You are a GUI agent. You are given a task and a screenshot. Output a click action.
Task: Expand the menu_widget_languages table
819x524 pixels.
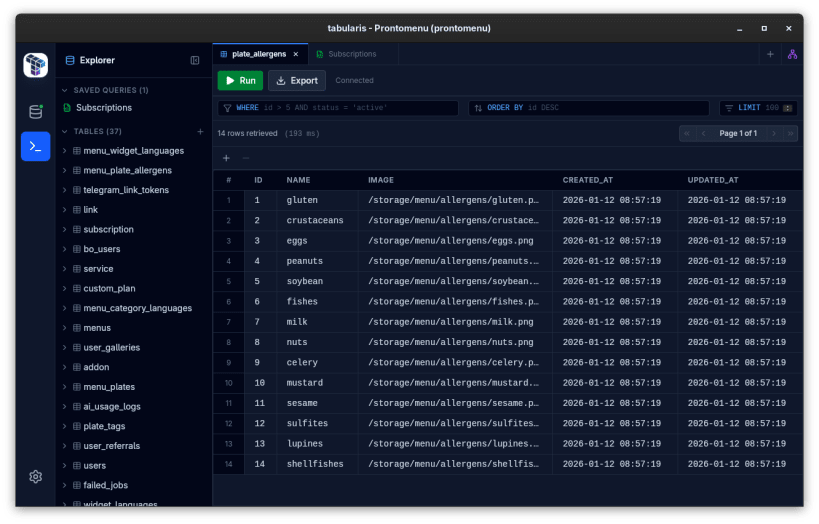click(65, 151)
